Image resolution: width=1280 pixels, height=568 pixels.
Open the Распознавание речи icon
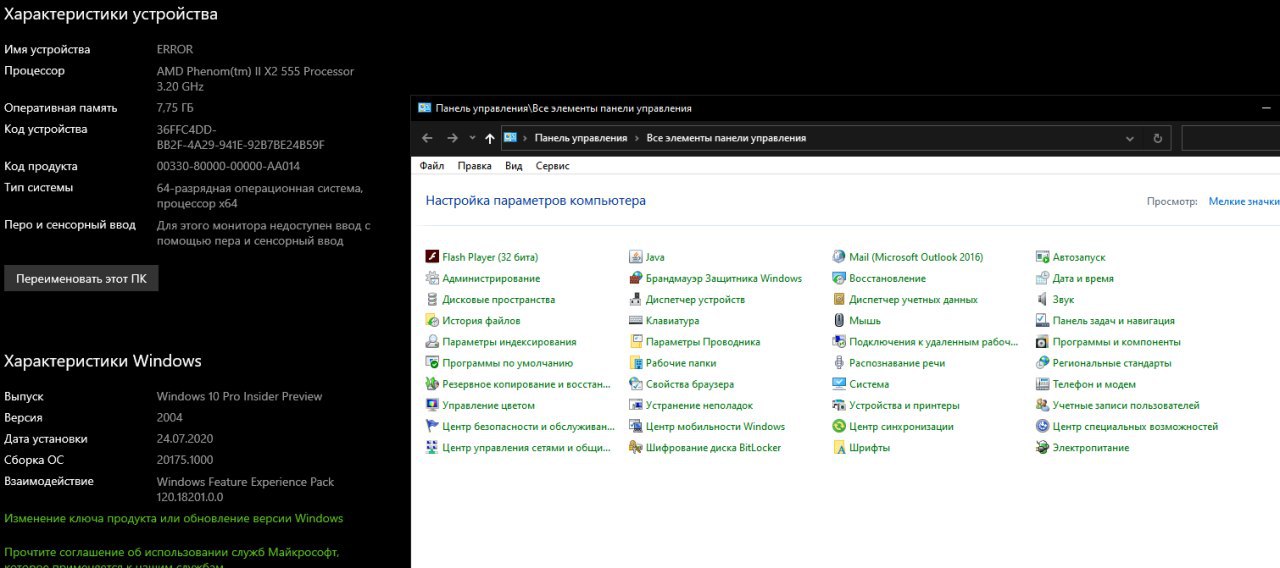[x=839, y=363]
